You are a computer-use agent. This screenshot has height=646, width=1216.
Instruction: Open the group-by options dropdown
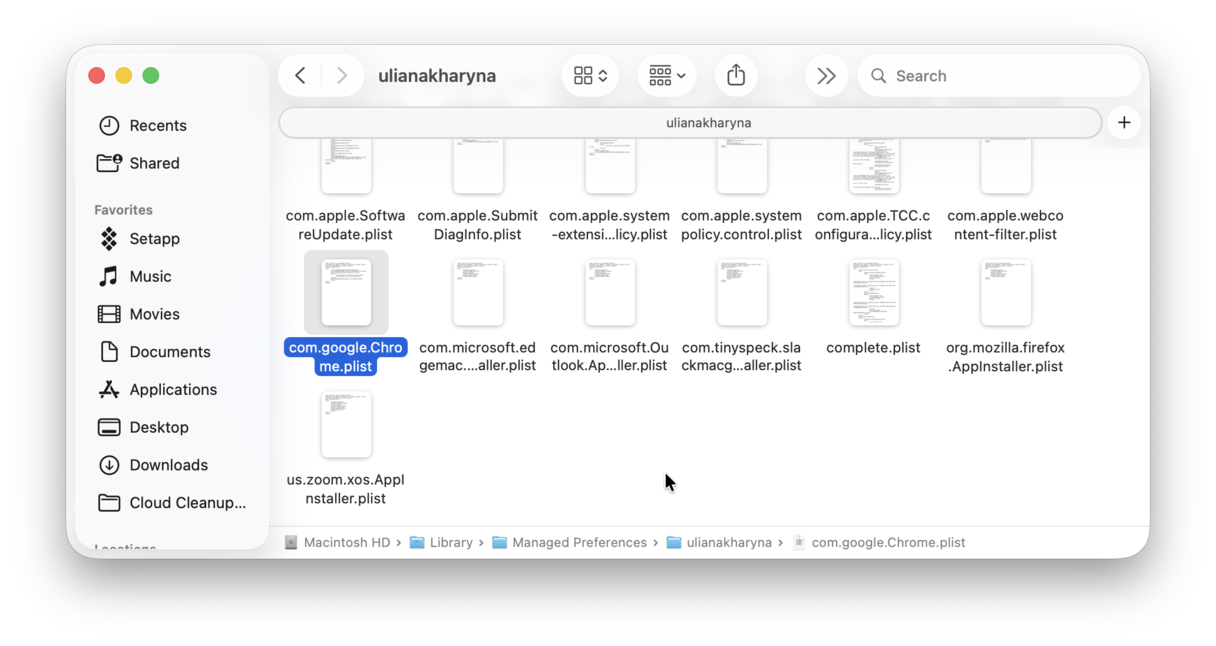click(x=667, y=76)
